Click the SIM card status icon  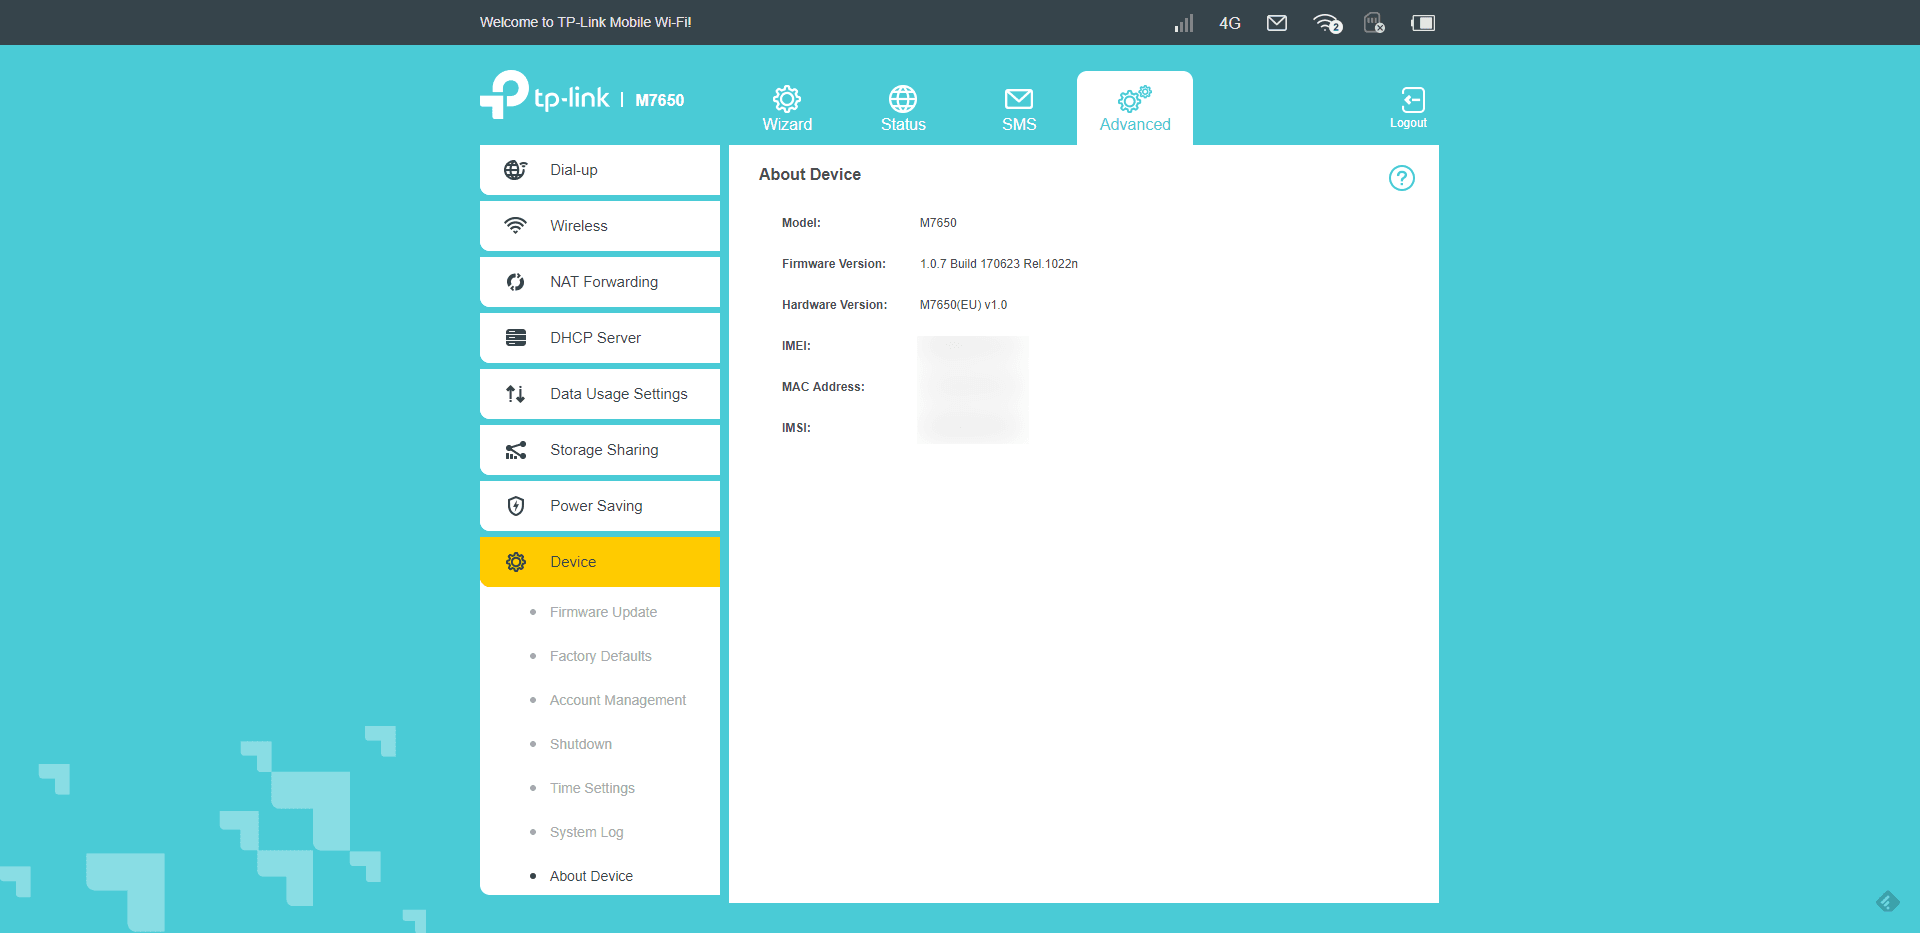point(1375,23)
